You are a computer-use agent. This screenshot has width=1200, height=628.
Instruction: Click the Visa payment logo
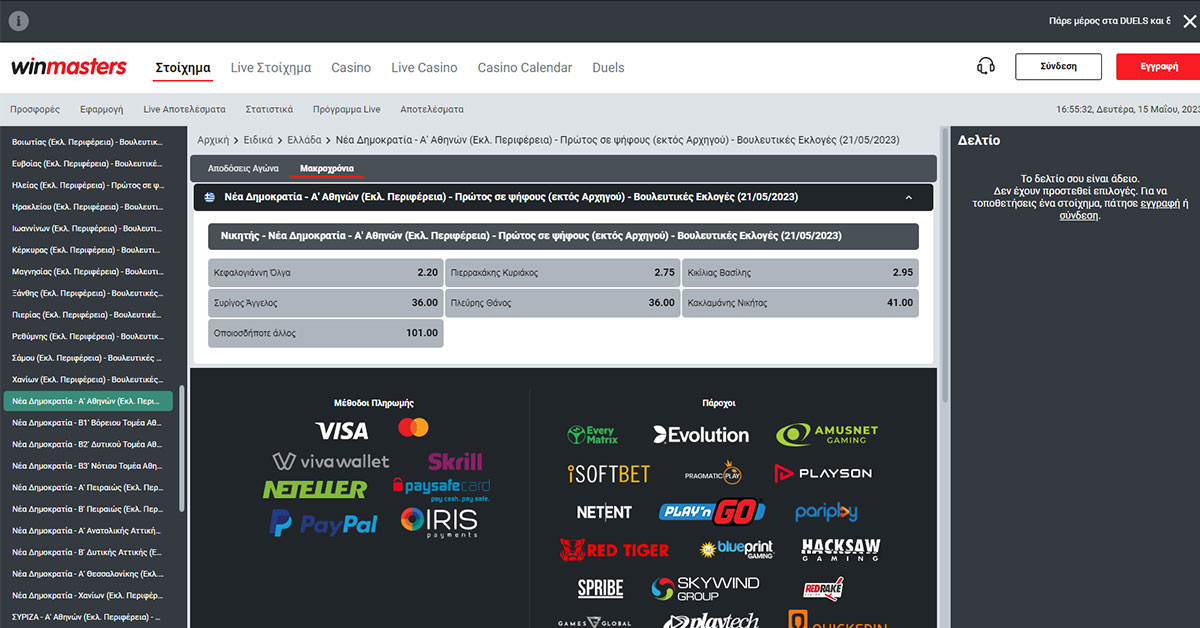(341, 431)
